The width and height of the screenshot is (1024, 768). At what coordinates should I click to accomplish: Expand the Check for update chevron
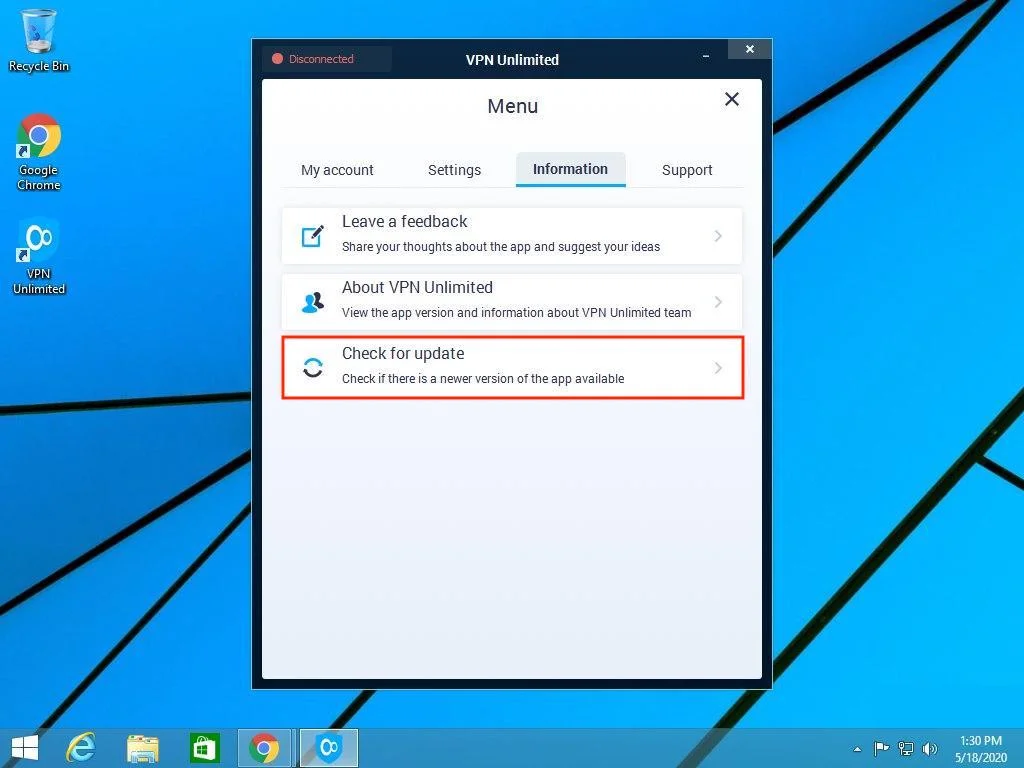coord(718,368)
